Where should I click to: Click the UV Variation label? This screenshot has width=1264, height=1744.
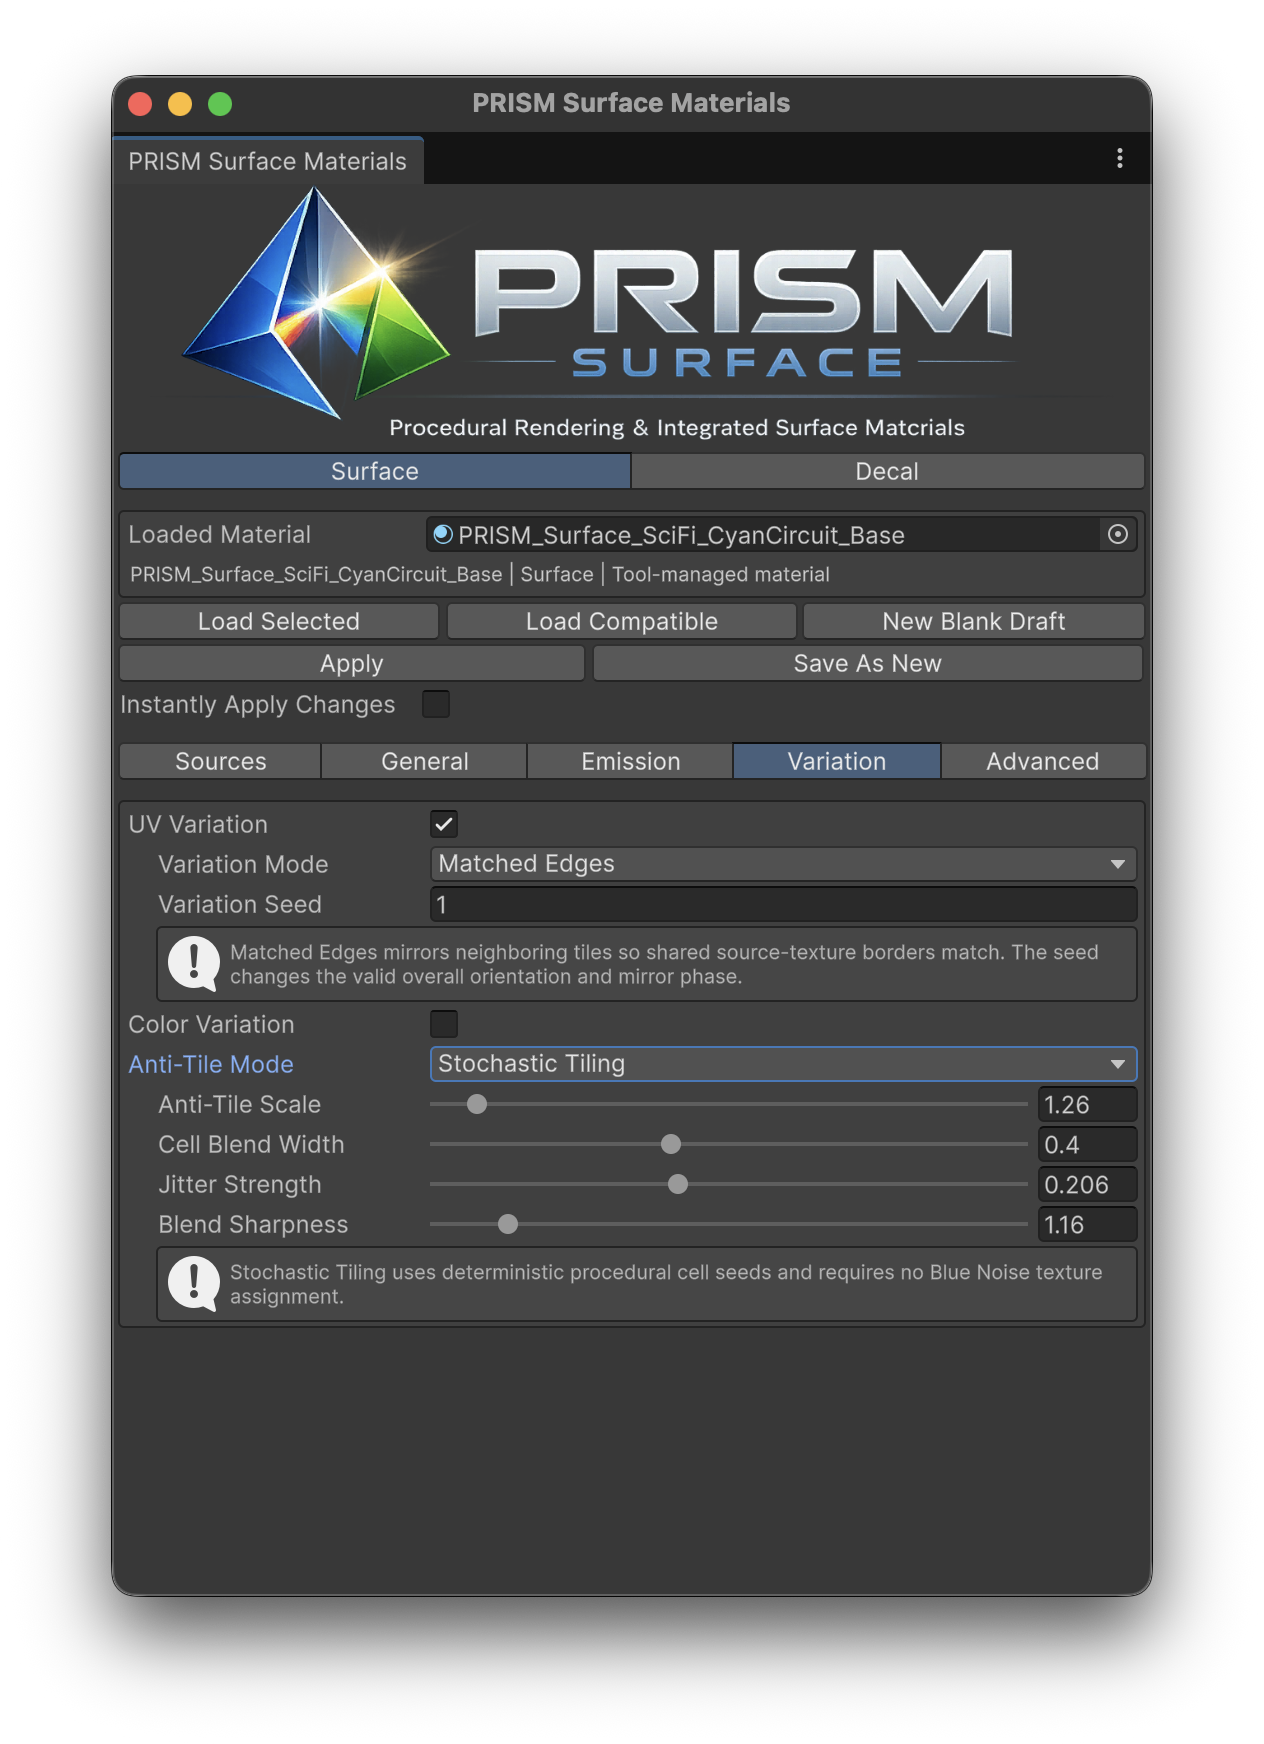[x=198, y=824]
